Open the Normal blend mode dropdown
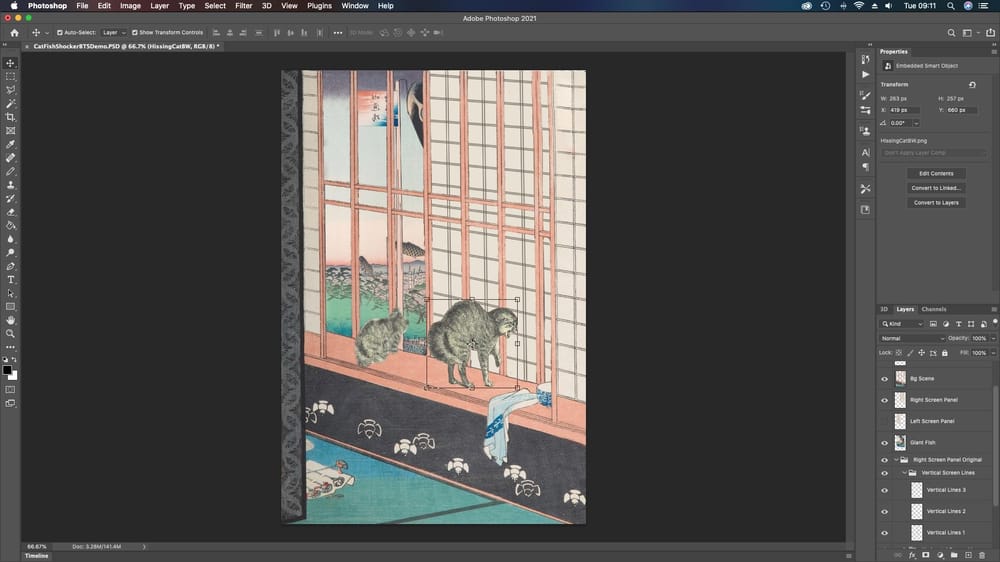1000x562 pixels. pos(912,338)
